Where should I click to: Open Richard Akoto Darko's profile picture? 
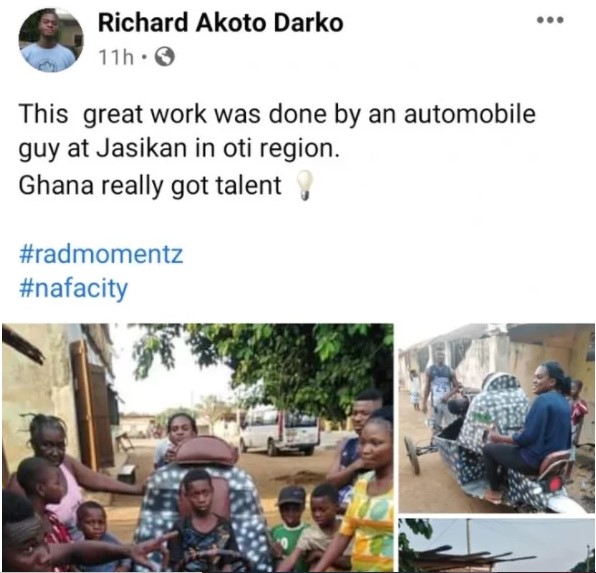pyautogui.click(x=51, y=40)
